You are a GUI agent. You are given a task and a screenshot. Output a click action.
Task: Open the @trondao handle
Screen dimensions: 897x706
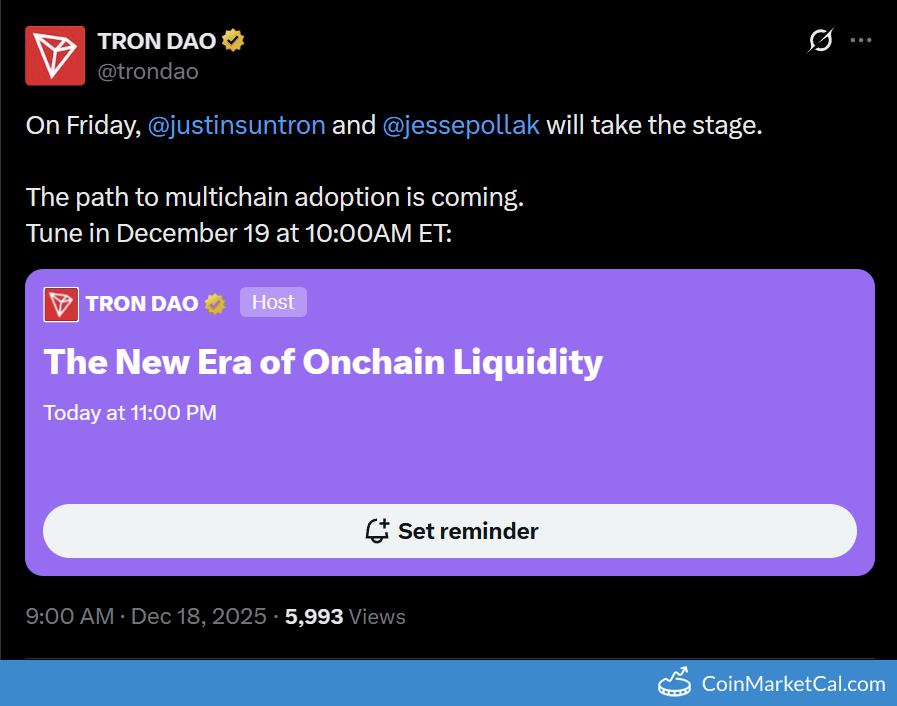coord(147,71)
